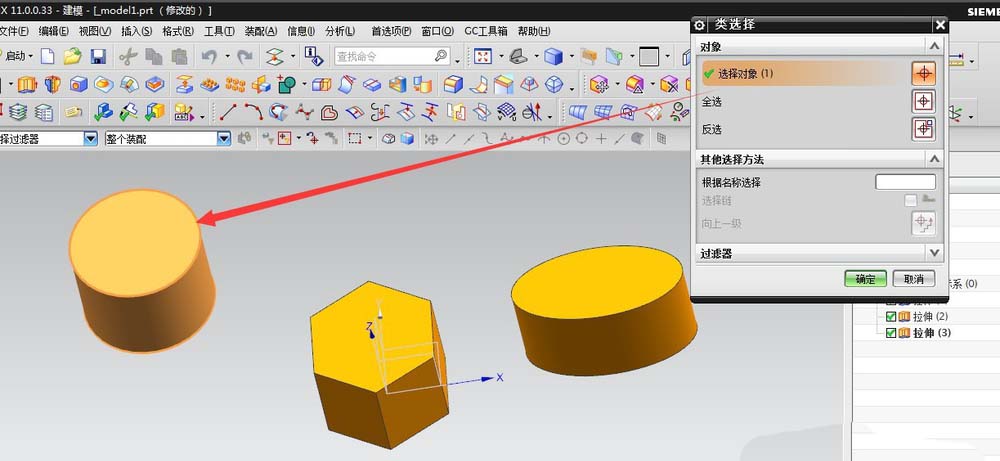
Task: Open the 帮助(H) menu
Action: tap(534, 31)
